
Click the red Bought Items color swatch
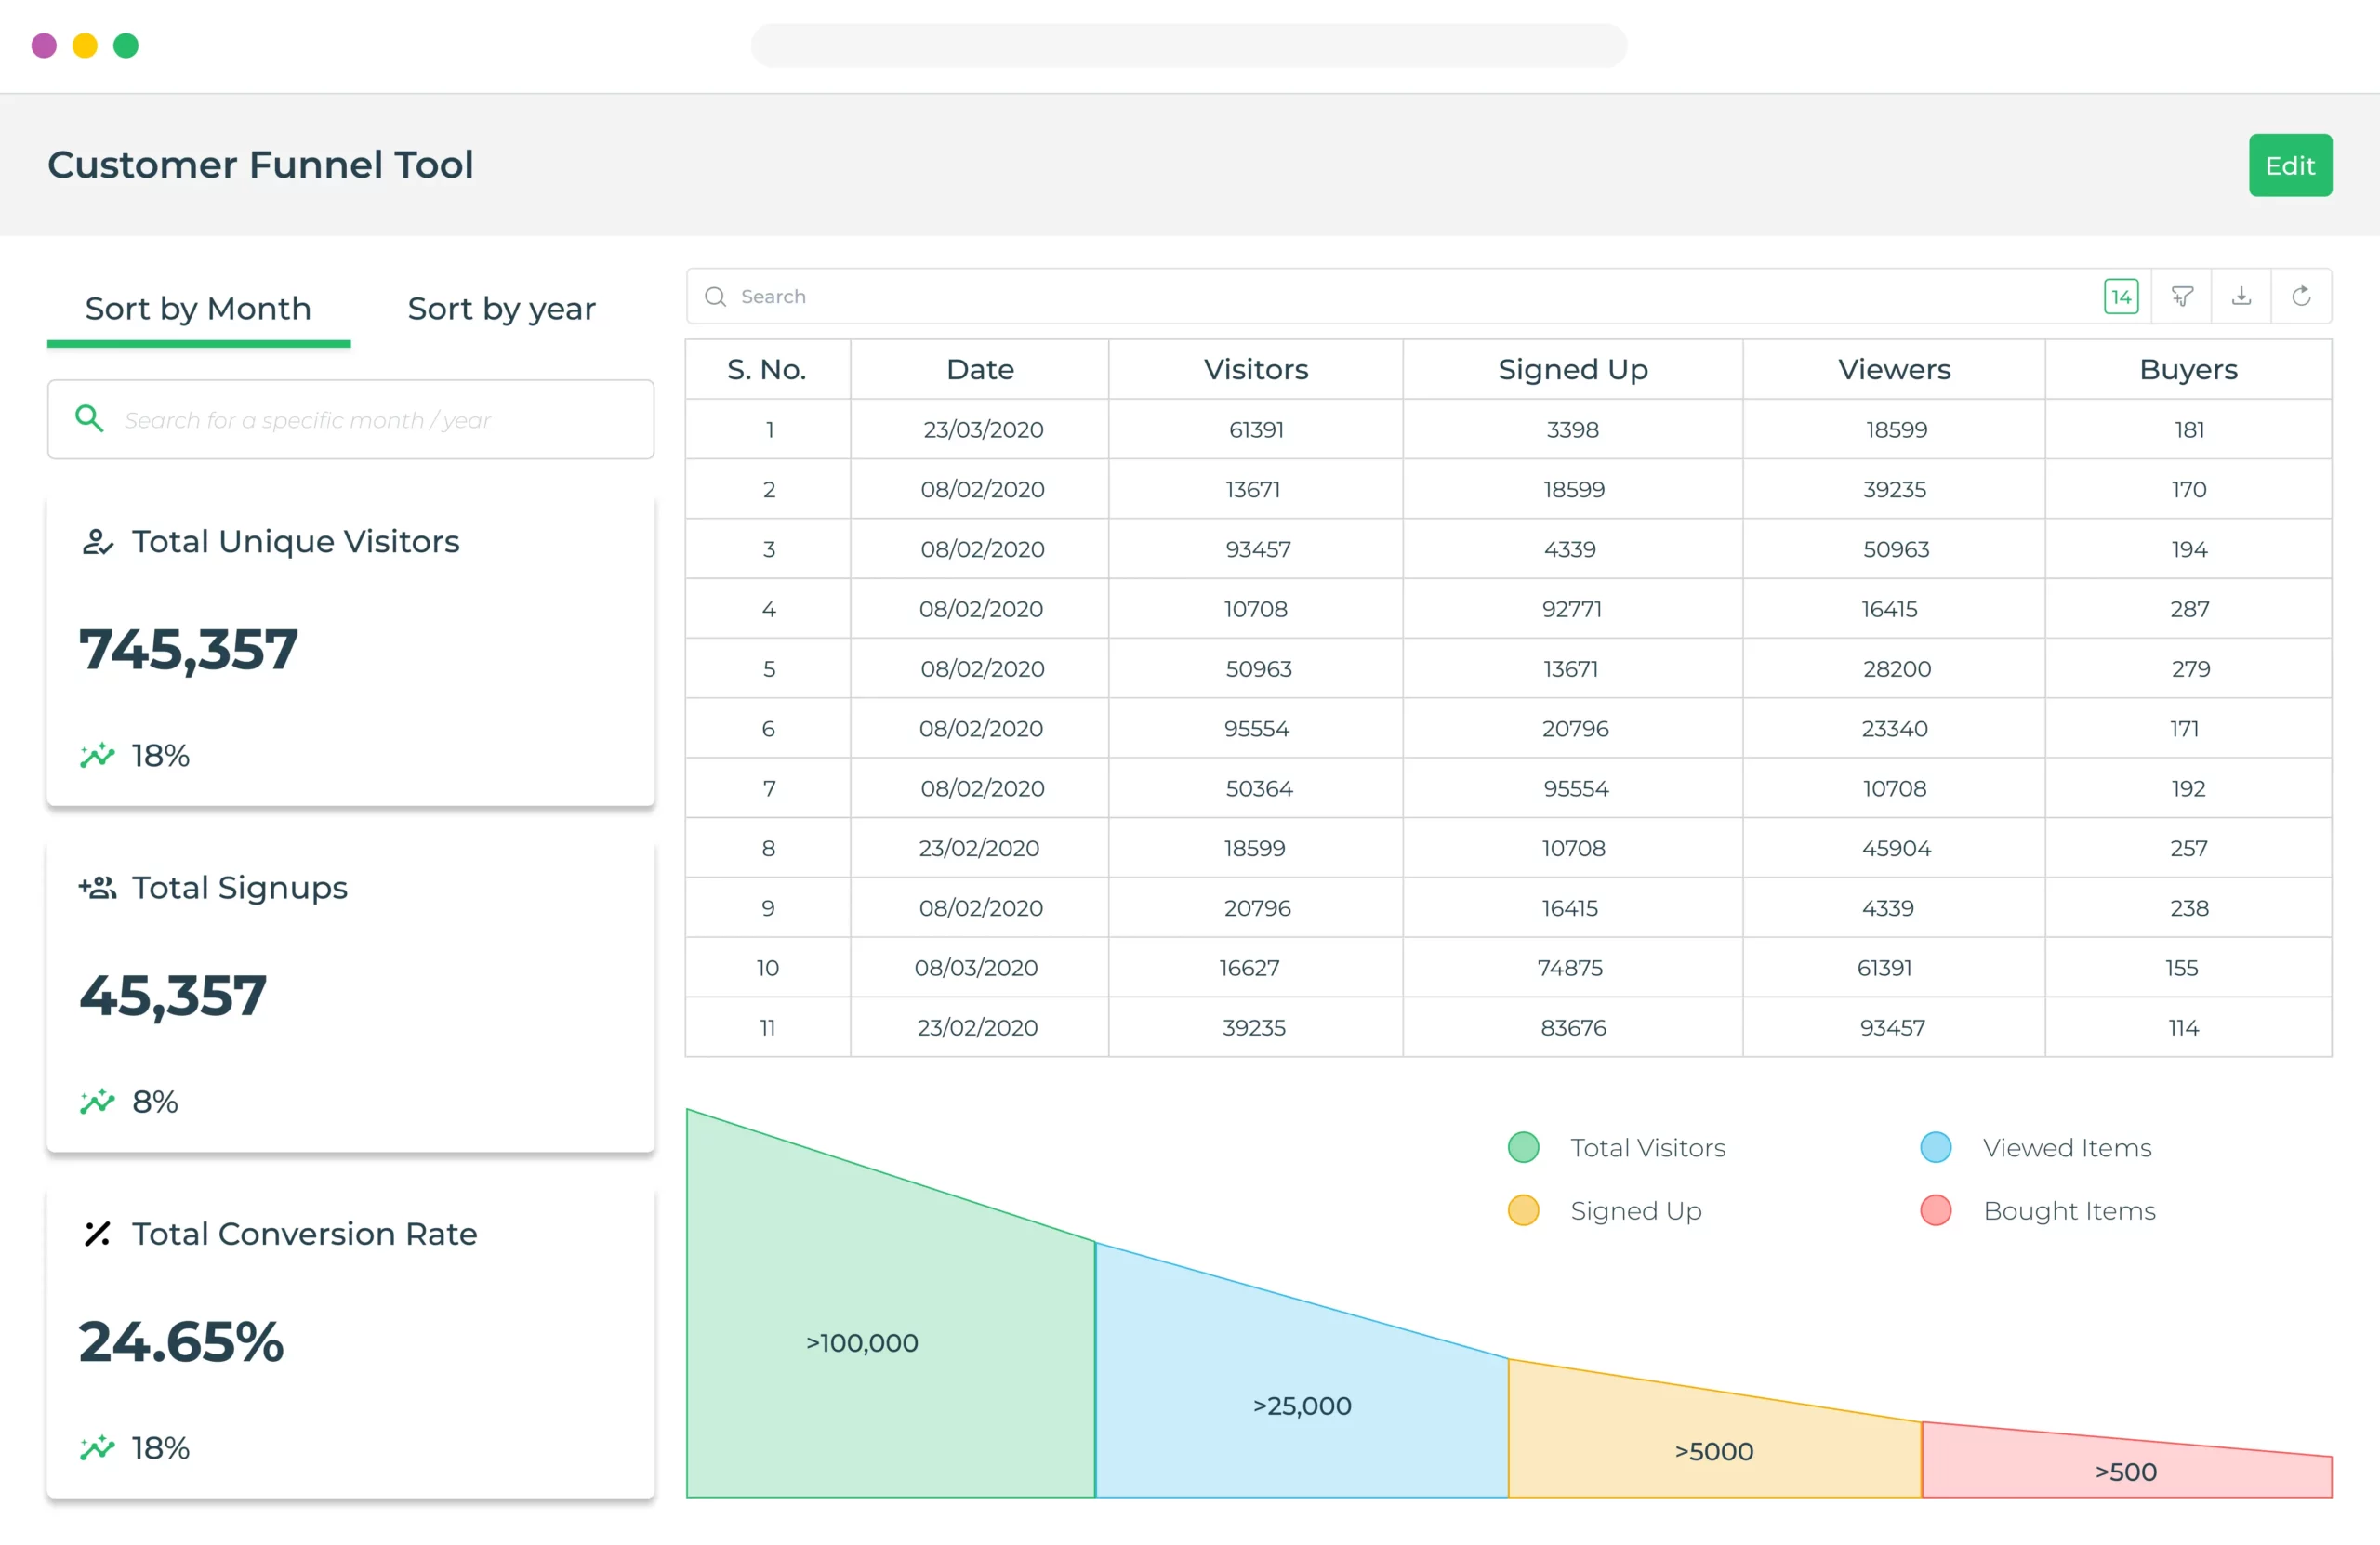click(1936, 1210)
